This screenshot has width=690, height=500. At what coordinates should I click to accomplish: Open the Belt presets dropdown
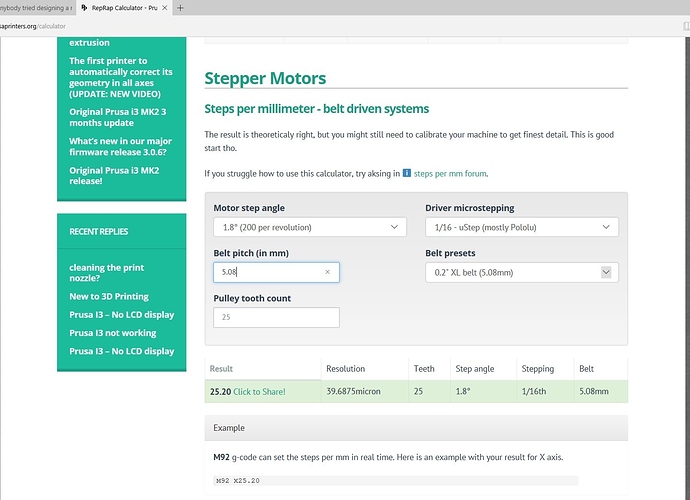pyautogui.click(x=521, y=272)
